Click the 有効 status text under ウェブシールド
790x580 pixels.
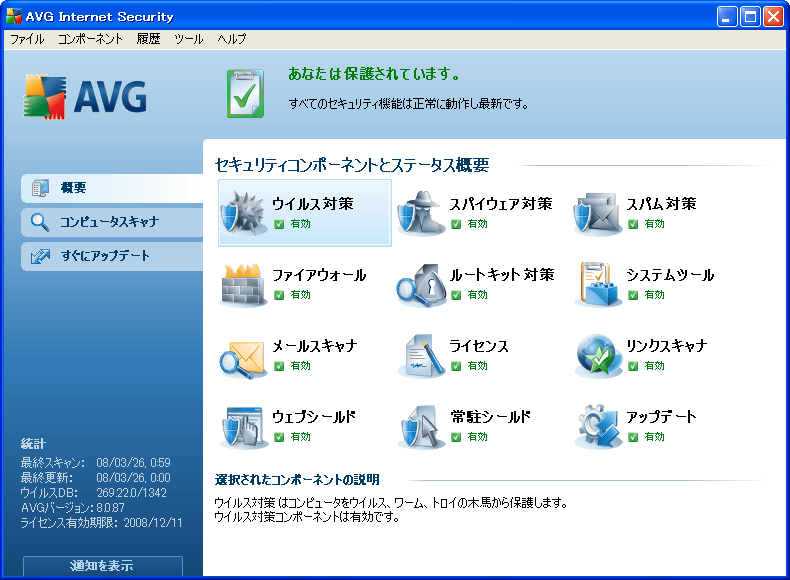click(301, 437)
